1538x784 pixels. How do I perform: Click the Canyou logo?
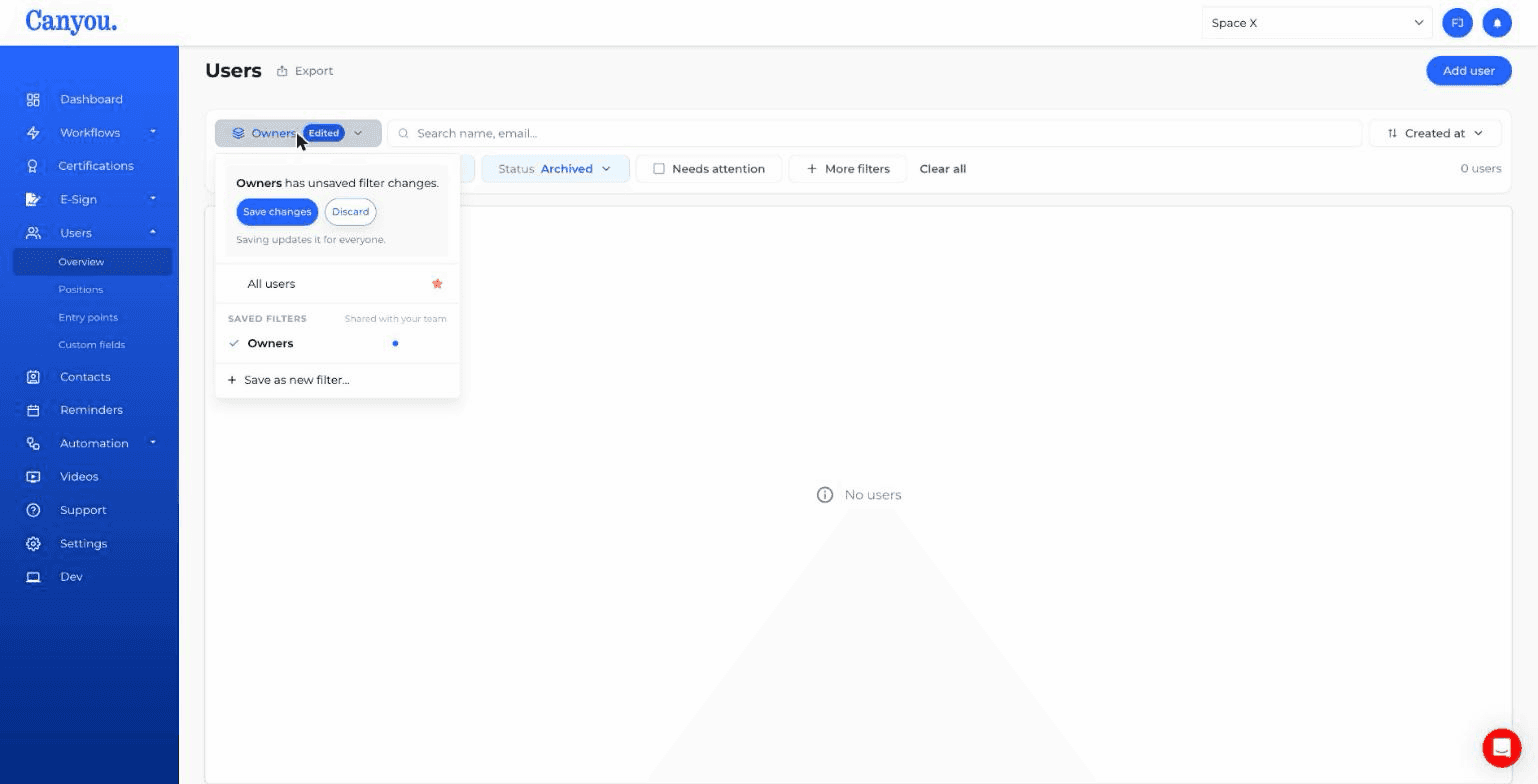pyautogui.click(x=71, y=22)
